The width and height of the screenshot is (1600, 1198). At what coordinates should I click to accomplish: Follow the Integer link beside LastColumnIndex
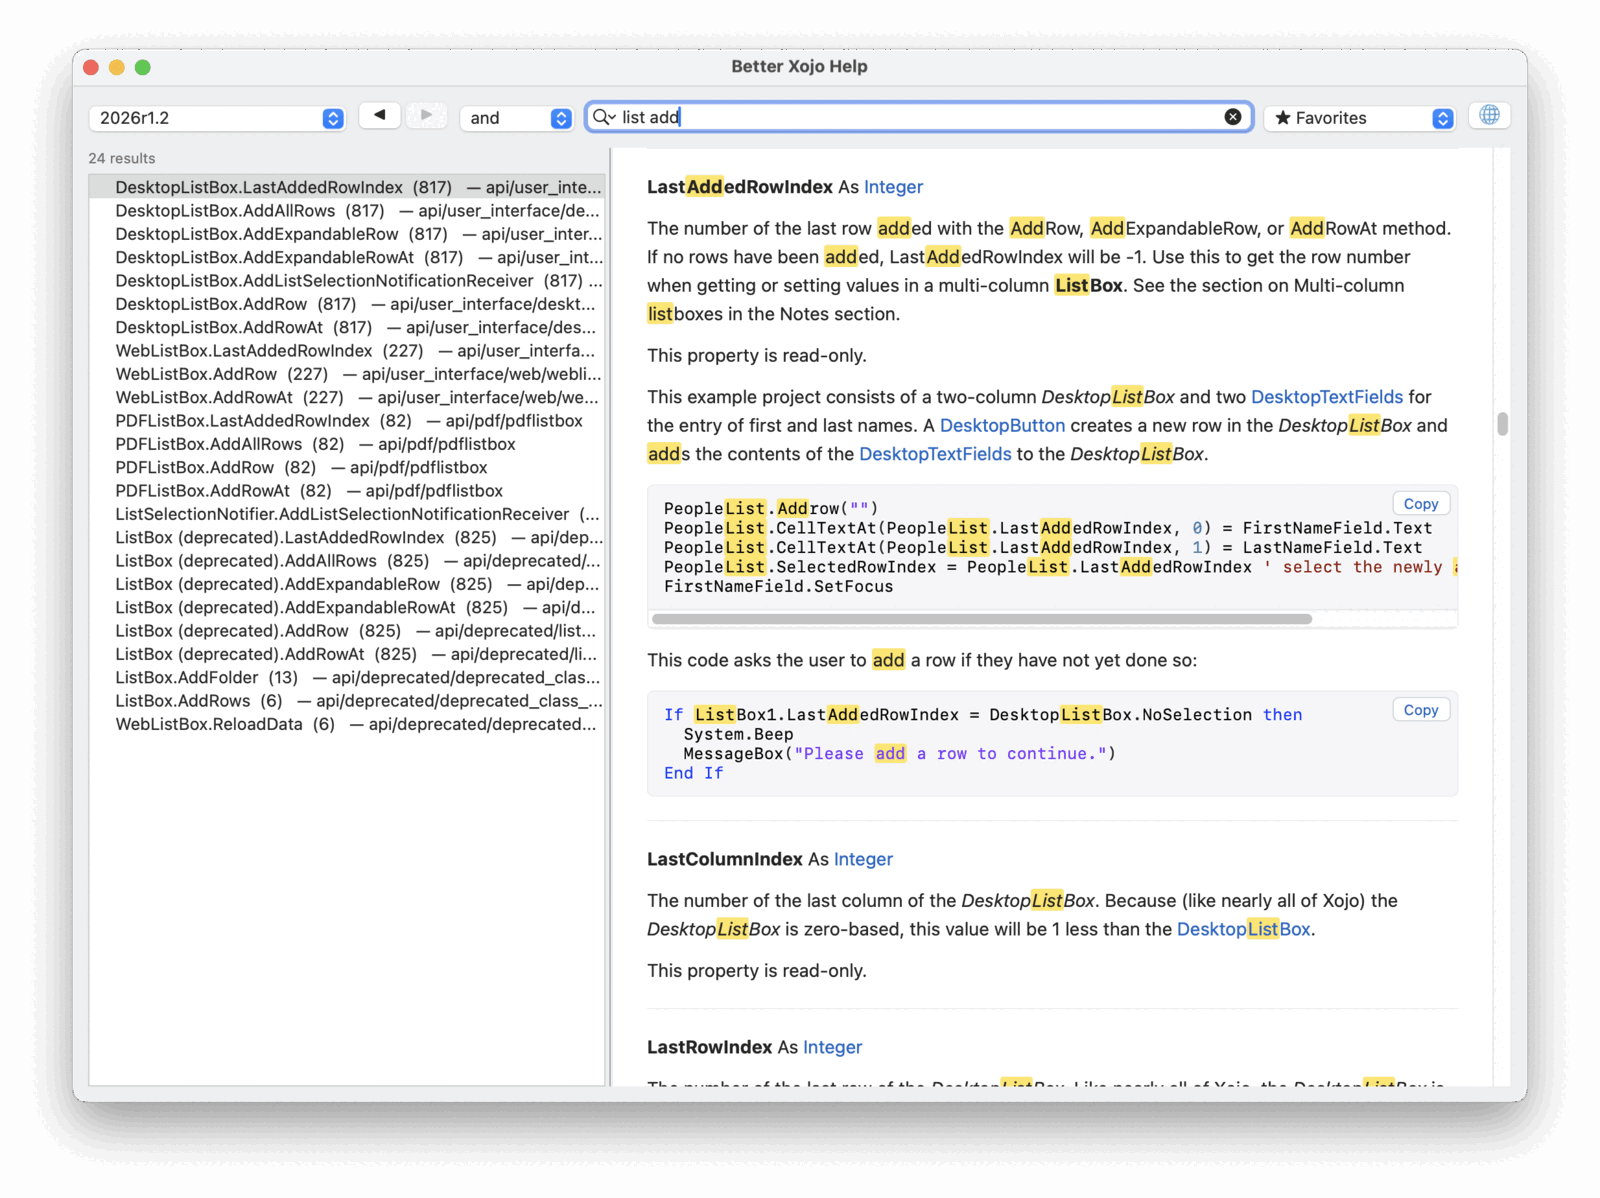[863, 859]
